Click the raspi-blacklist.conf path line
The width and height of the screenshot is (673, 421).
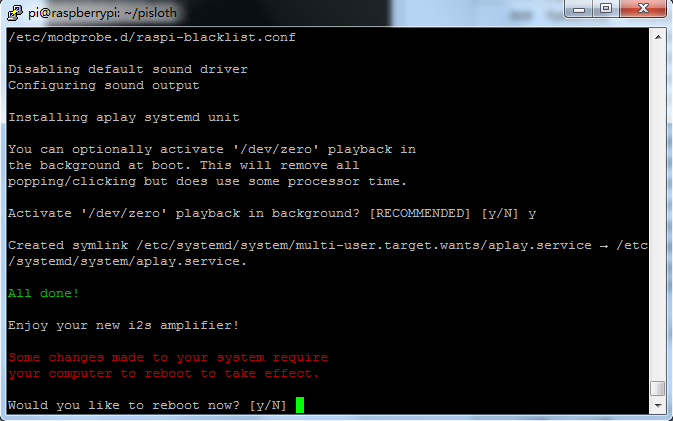tap(152, 37)
